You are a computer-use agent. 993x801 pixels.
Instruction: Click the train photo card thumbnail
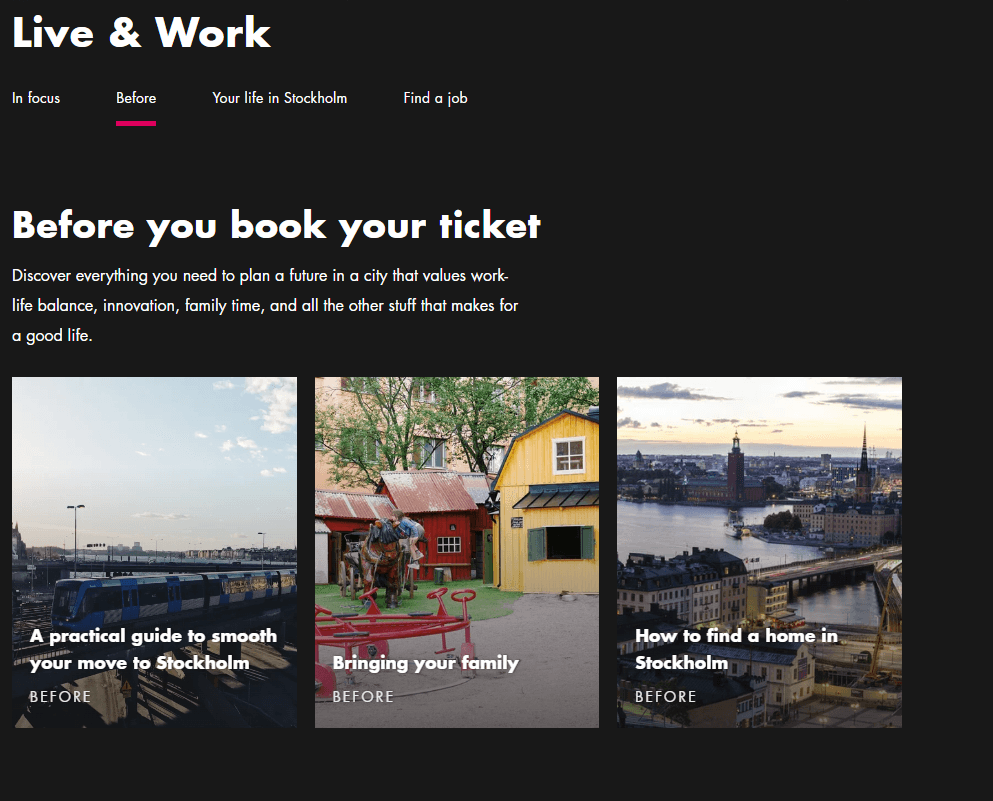point(154,480)
